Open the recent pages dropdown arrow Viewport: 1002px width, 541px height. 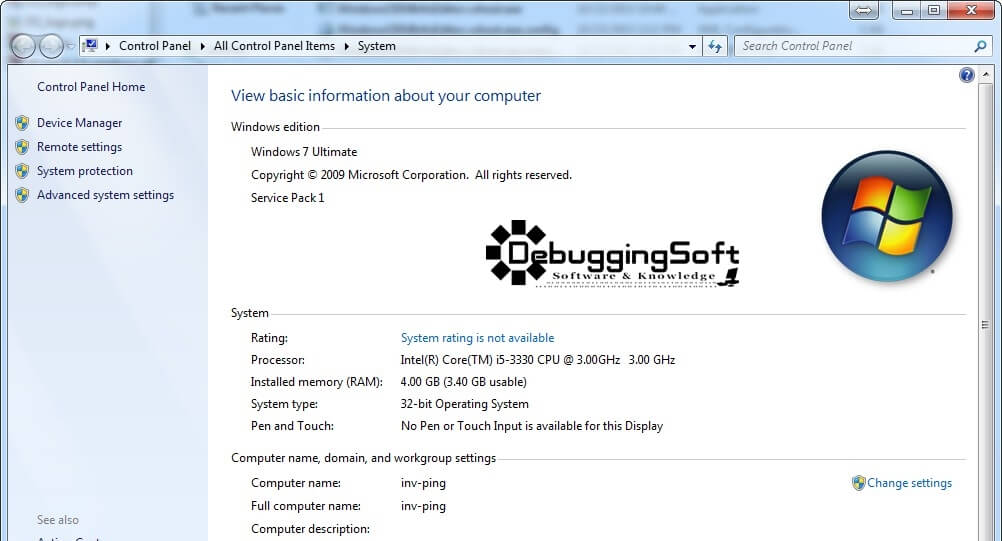[x=70, y=46]
